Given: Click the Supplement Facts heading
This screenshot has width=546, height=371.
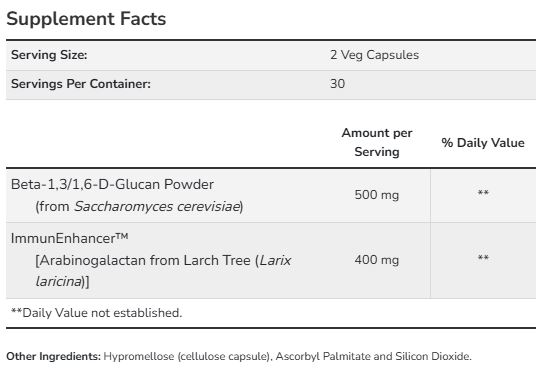Looking at the screenshot, I should pyautogui.click(x=86, y=19).
